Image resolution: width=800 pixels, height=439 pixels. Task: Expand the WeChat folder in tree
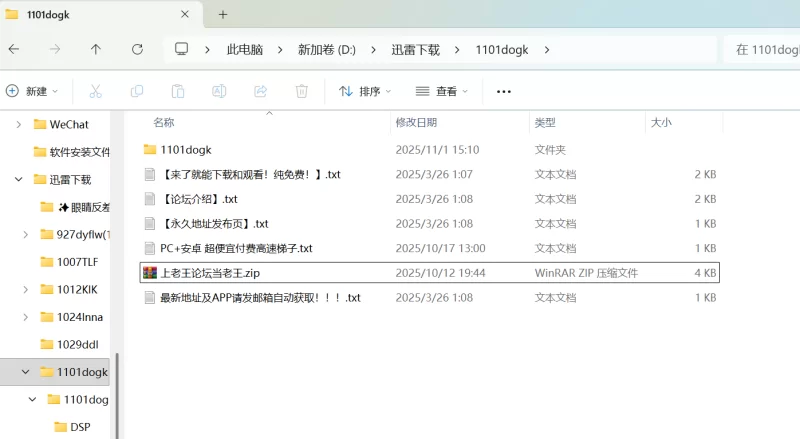click(x=19, y=125)
